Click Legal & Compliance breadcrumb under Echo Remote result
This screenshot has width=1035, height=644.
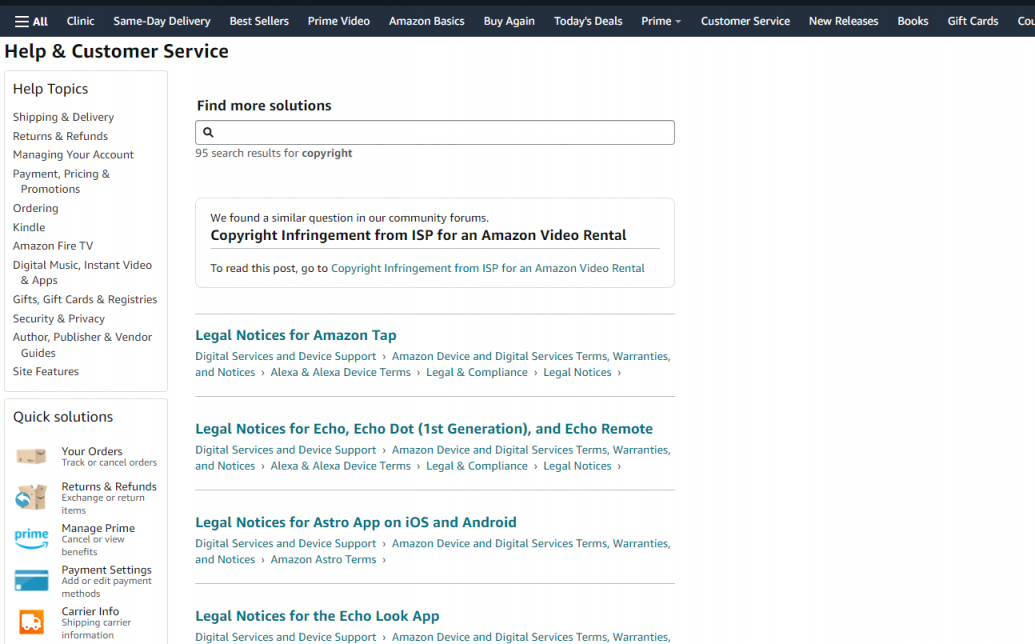(x=477, y=466)
